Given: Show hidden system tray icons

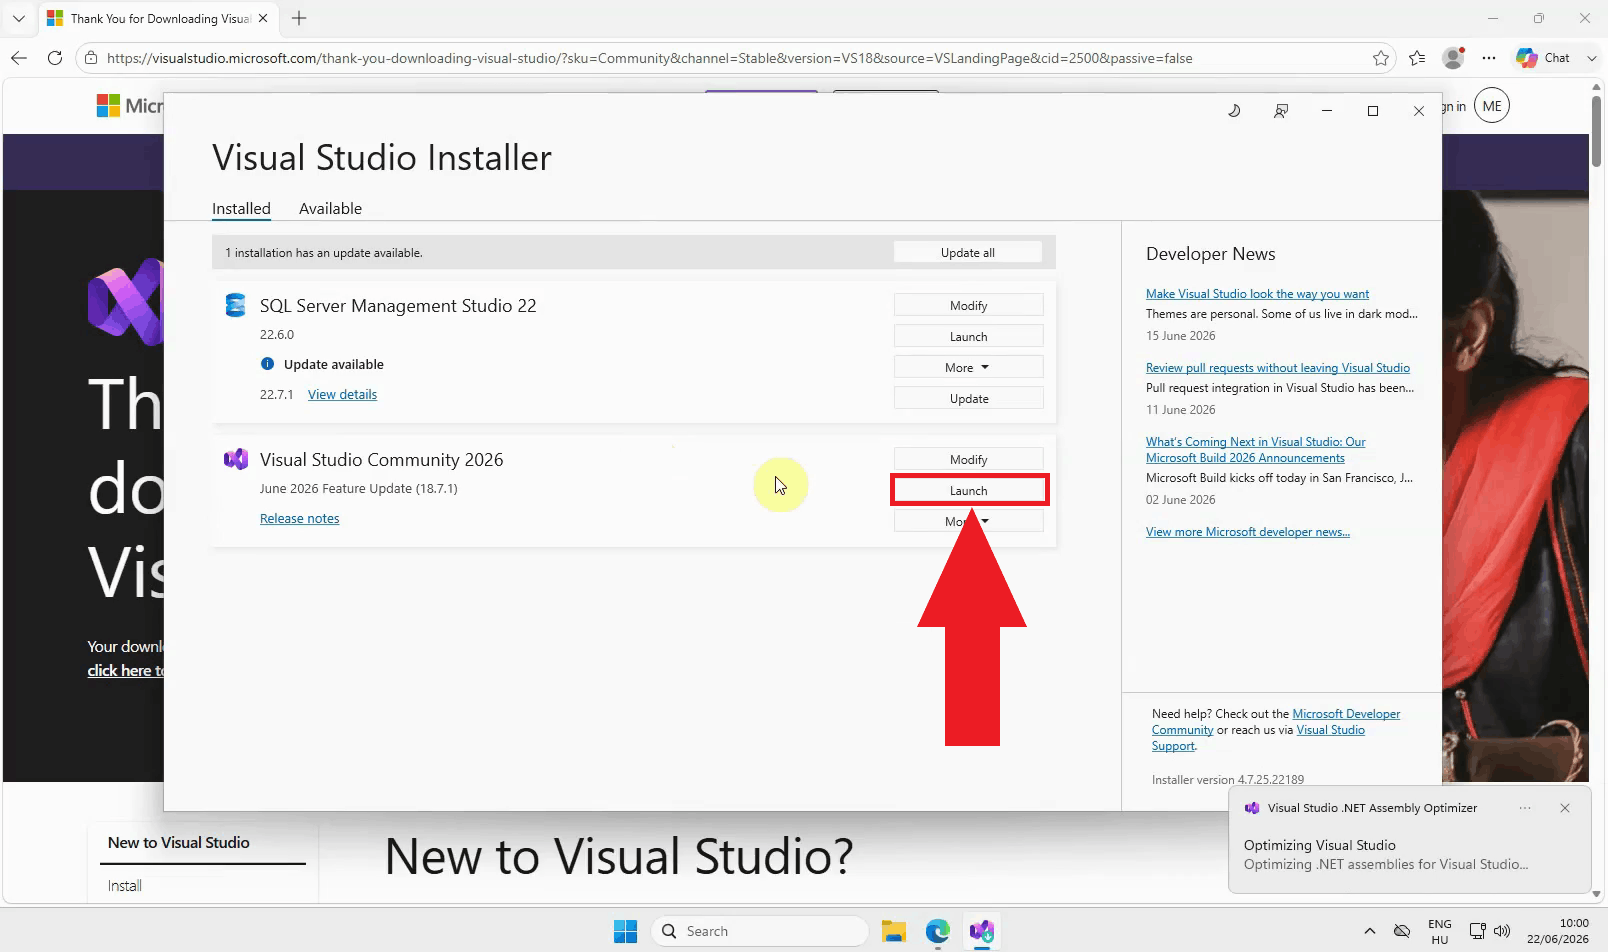Looking at the screenshot, I should point(1369,931).
